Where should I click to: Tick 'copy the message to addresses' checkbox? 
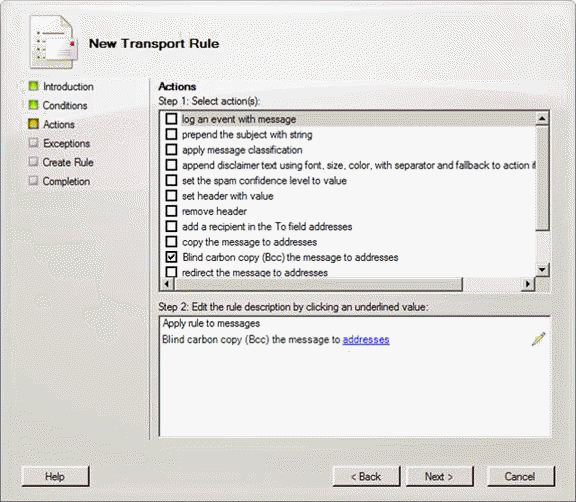coord(171,242)
